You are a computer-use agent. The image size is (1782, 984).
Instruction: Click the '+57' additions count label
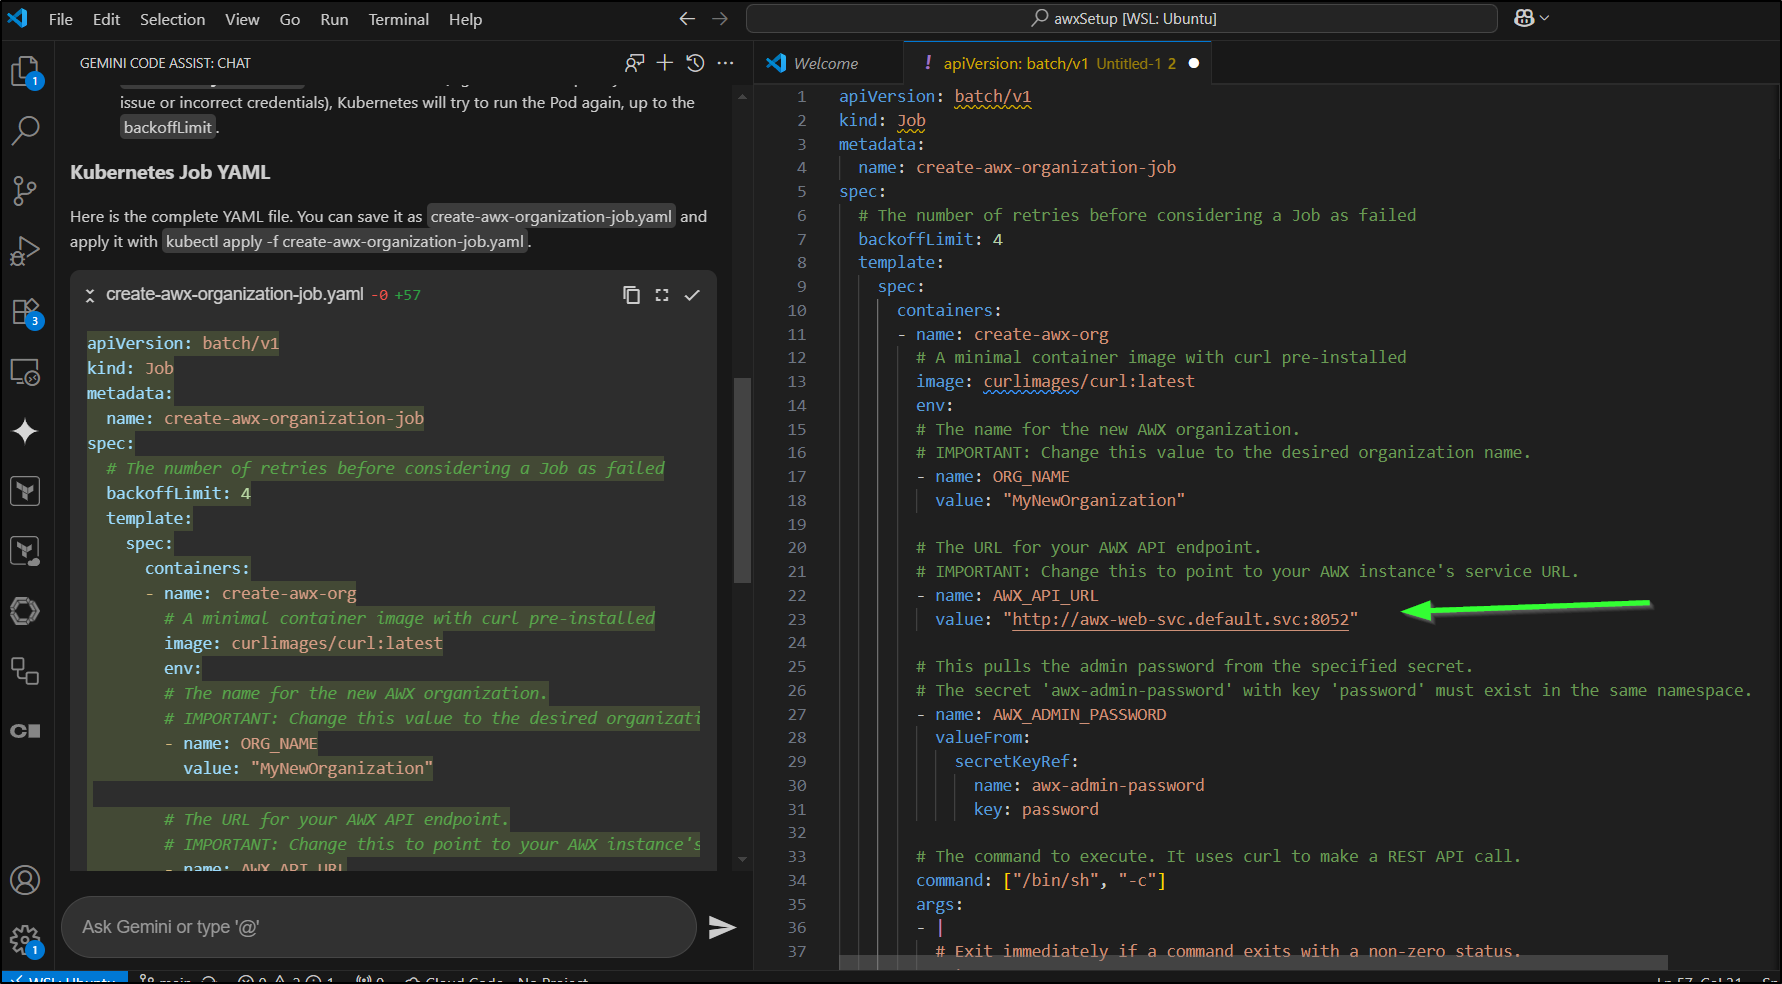pyautogui.click(x=408, y=295)
